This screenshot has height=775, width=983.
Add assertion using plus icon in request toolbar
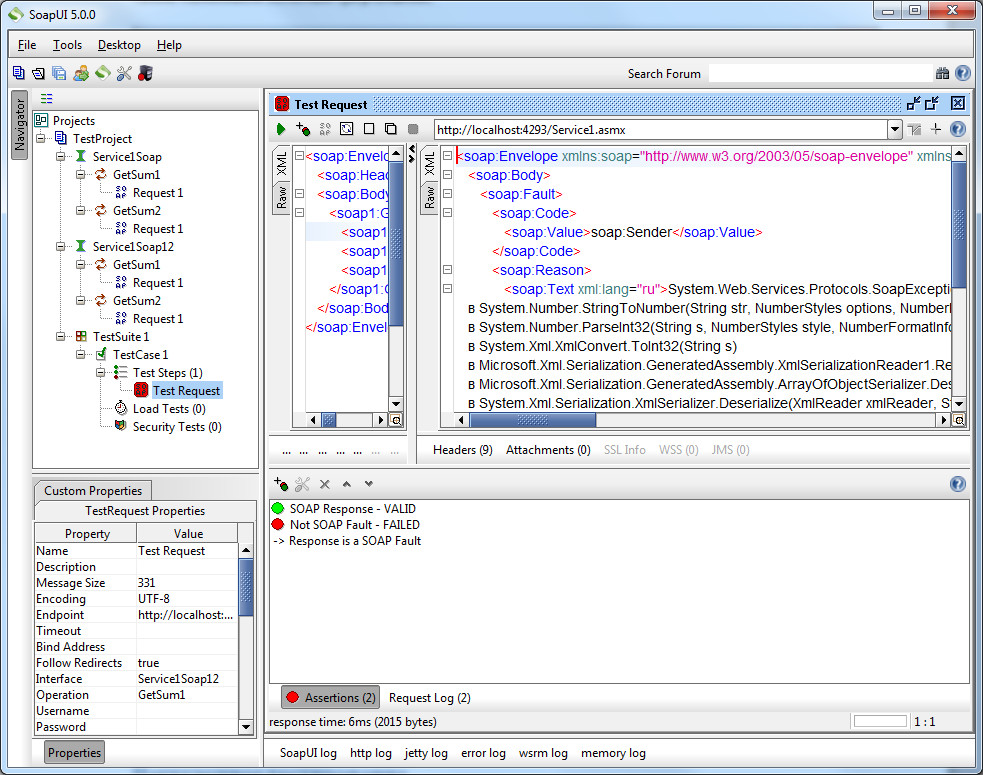(303, 129)
